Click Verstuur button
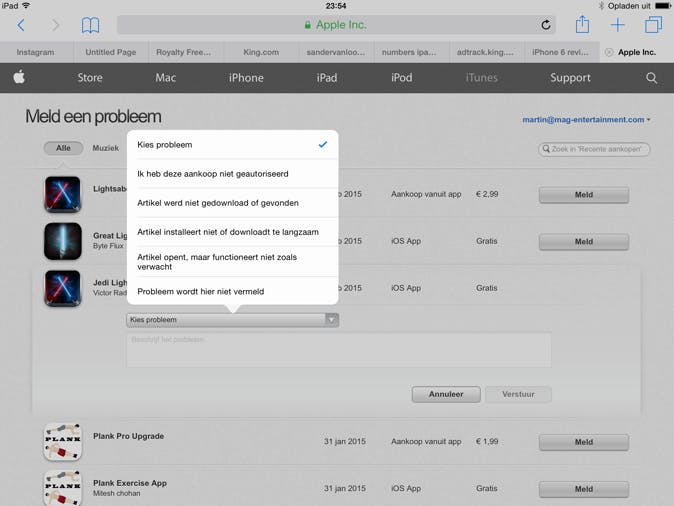Viewport: 674px width, 506px height. 518,394
